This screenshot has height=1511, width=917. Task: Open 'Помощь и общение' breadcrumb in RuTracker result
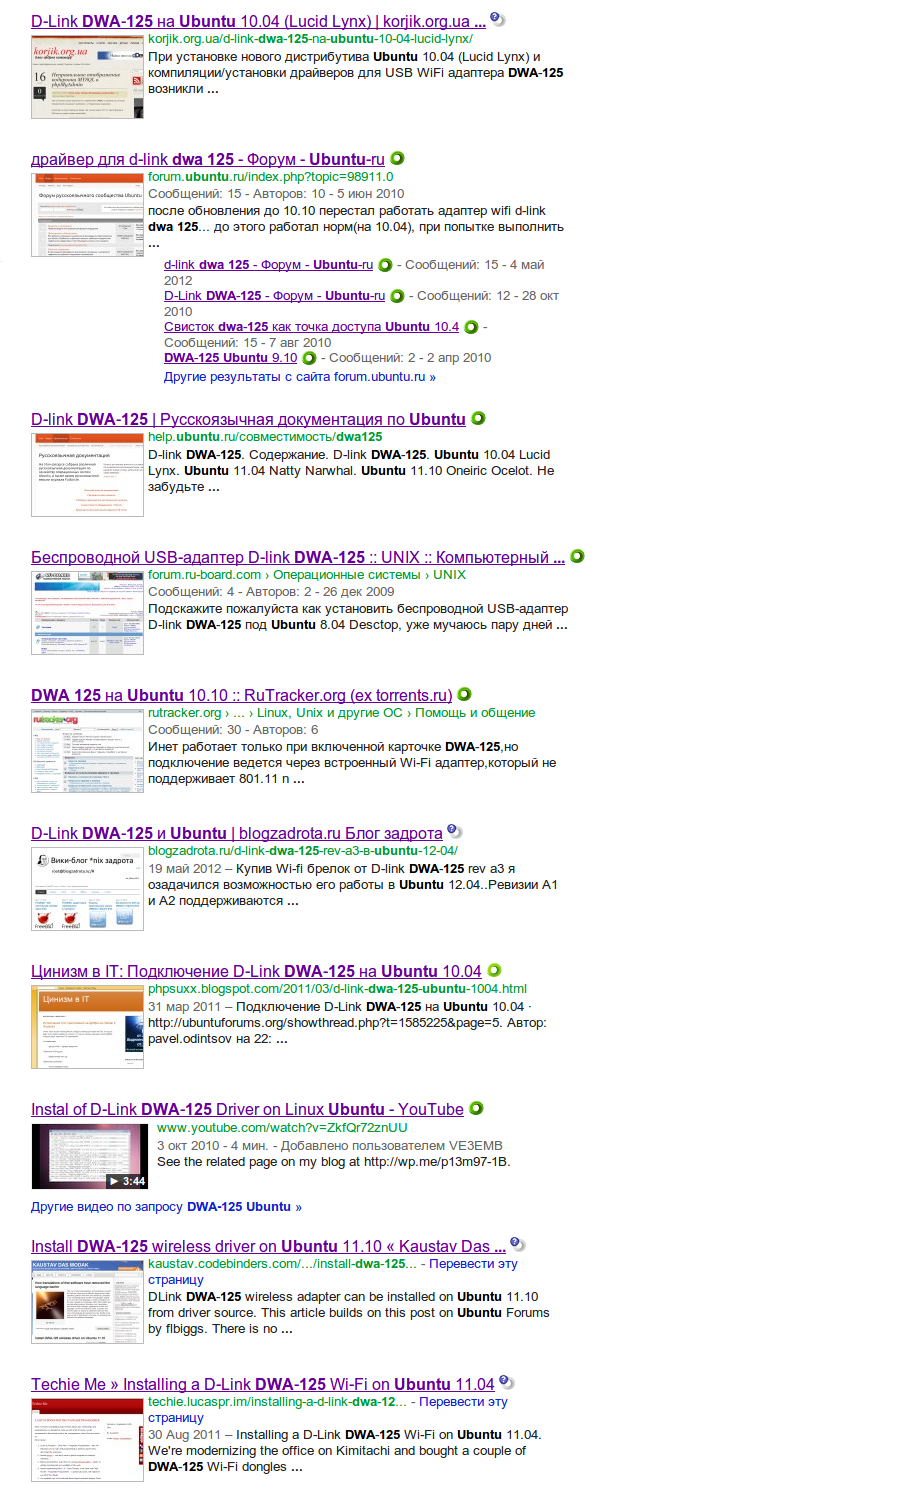[x=475, y=713]
